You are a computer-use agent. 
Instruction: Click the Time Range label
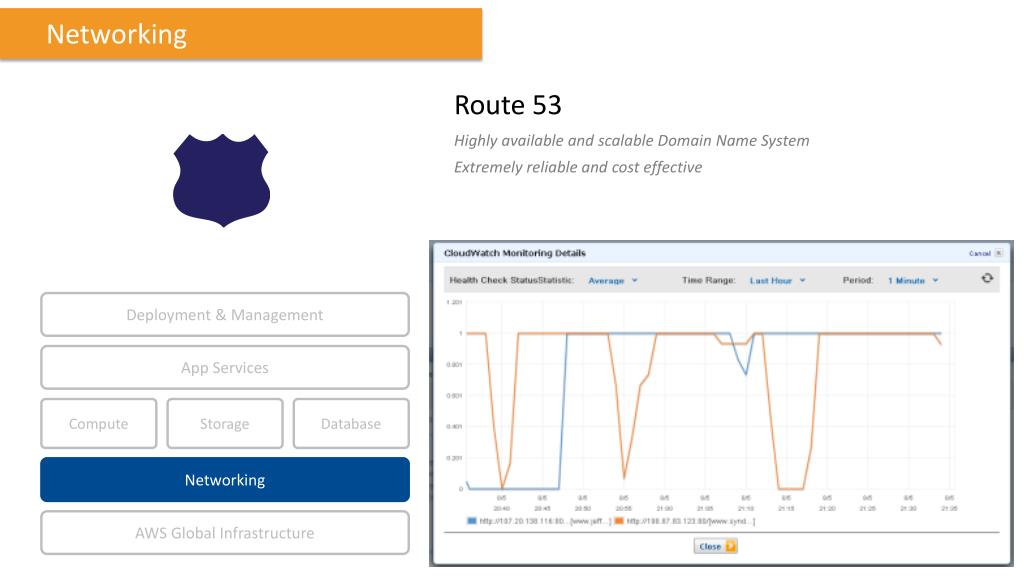(709, 280)
